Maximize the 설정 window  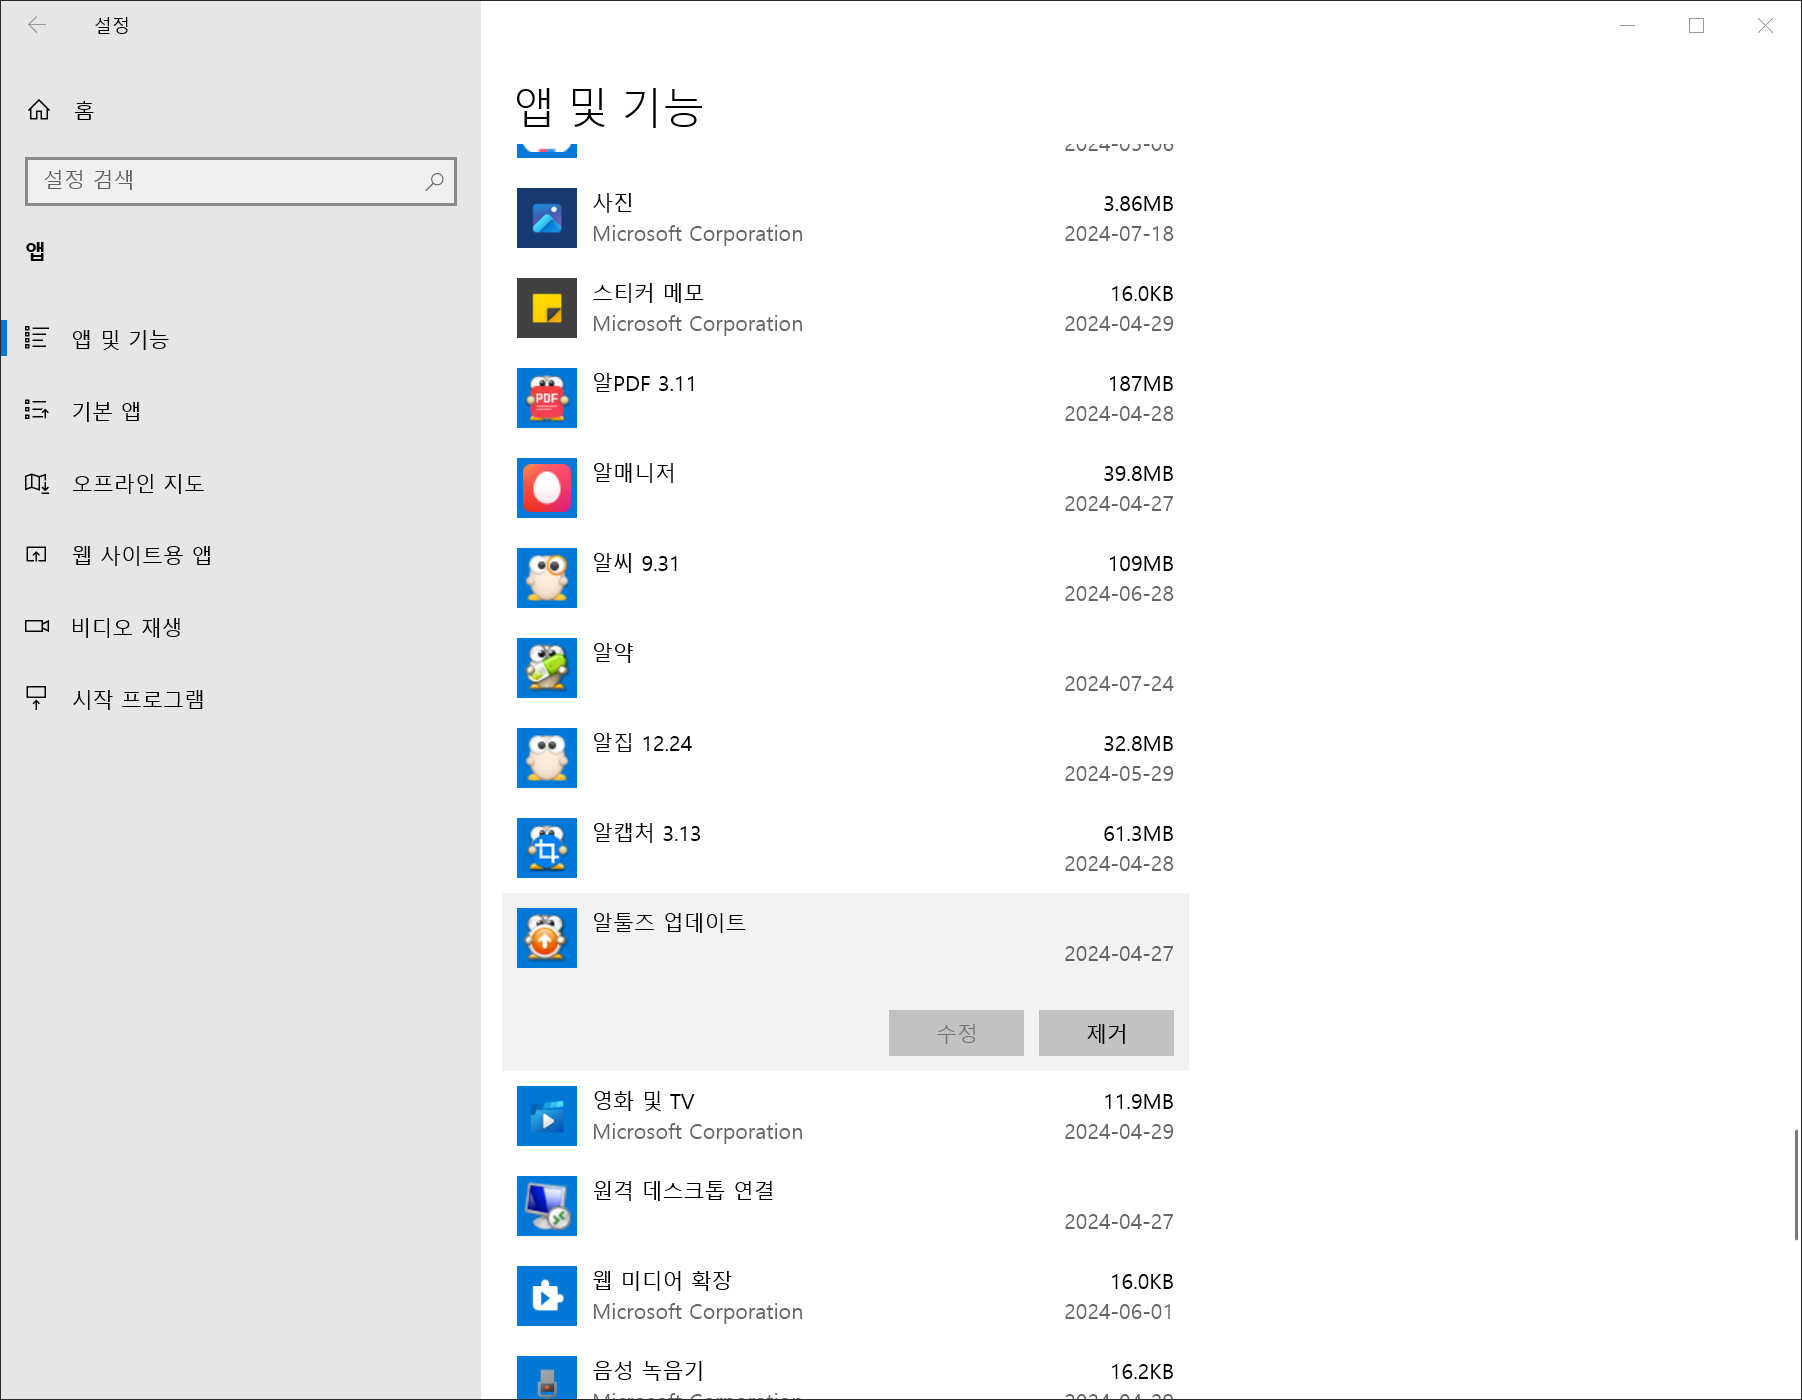(x=1696, y=25)
